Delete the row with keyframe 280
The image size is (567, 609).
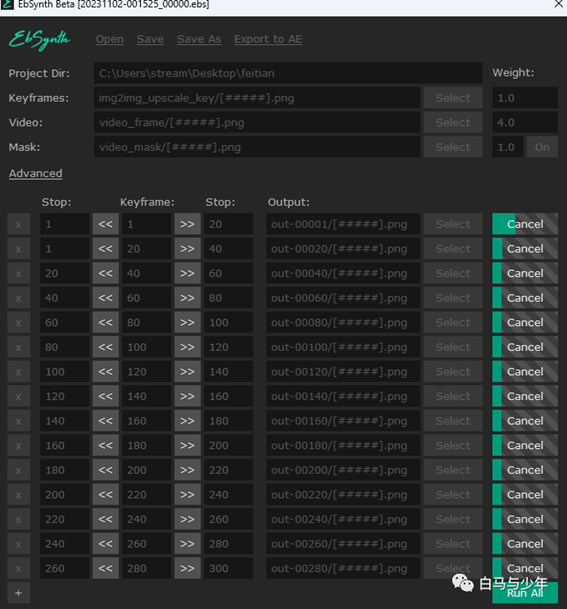coord(19,568)
